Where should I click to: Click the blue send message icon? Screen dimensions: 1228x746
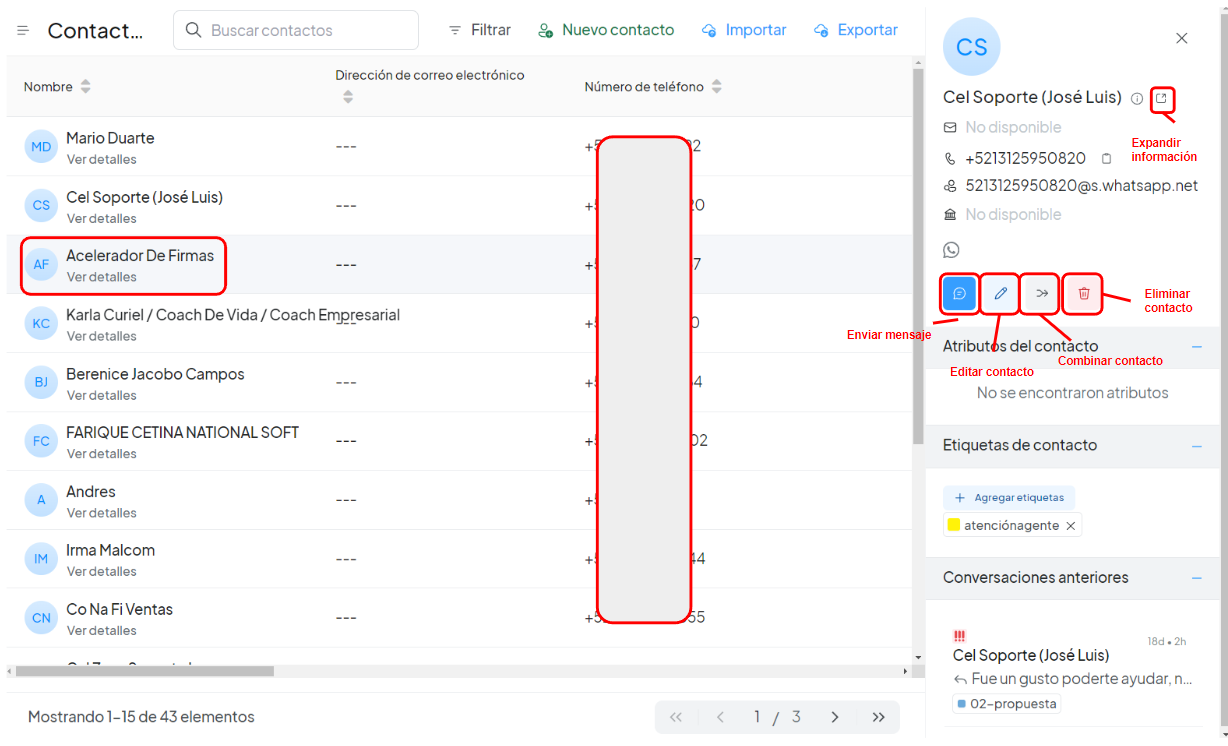click(959, 293)
